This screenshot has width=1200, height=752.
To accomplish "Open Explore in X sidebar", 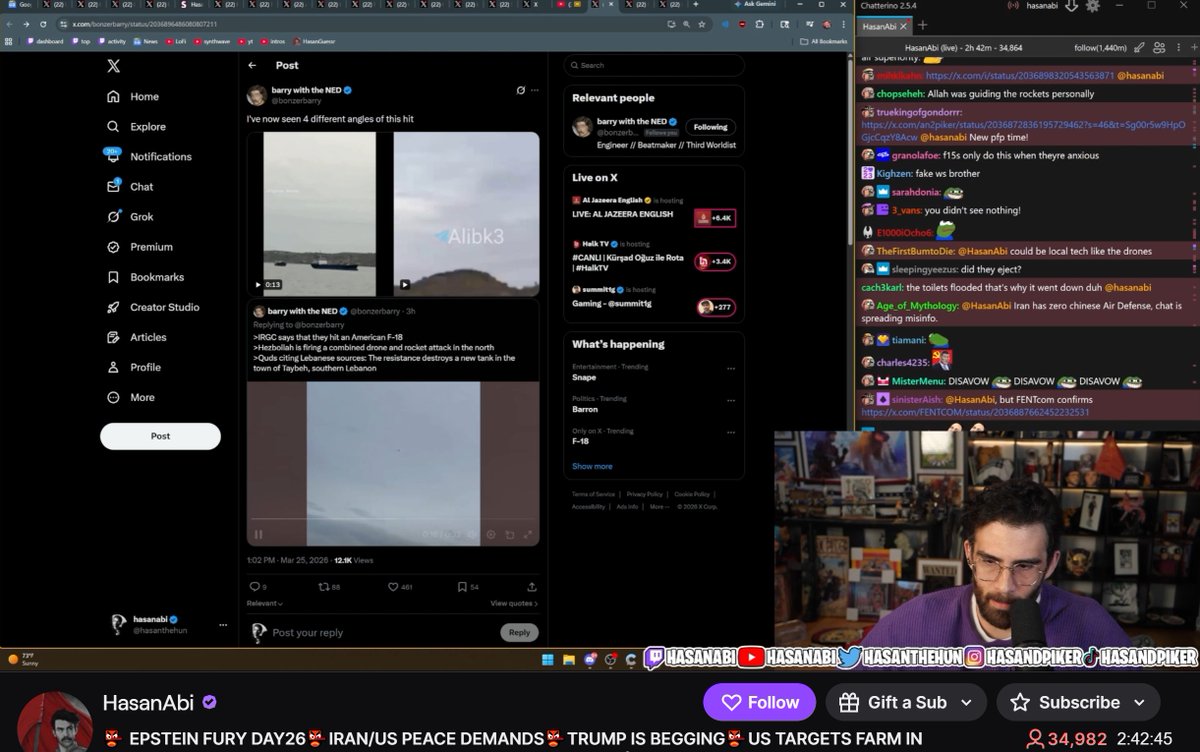I will [136, 127].
